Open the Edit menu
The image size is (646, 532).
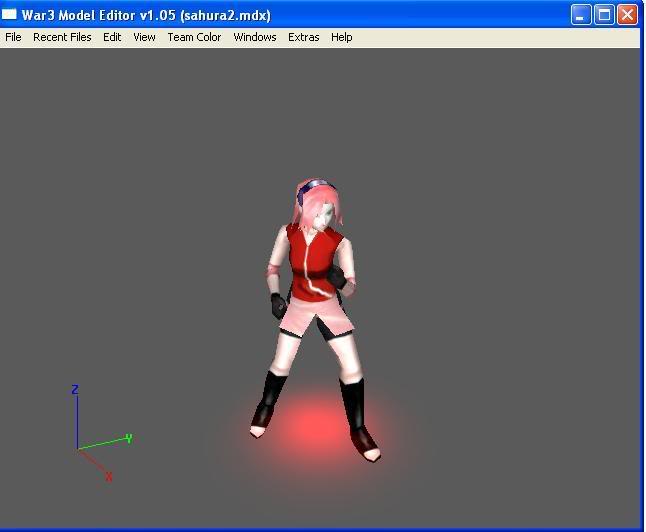pyautogui.click(x=112, y=37)
